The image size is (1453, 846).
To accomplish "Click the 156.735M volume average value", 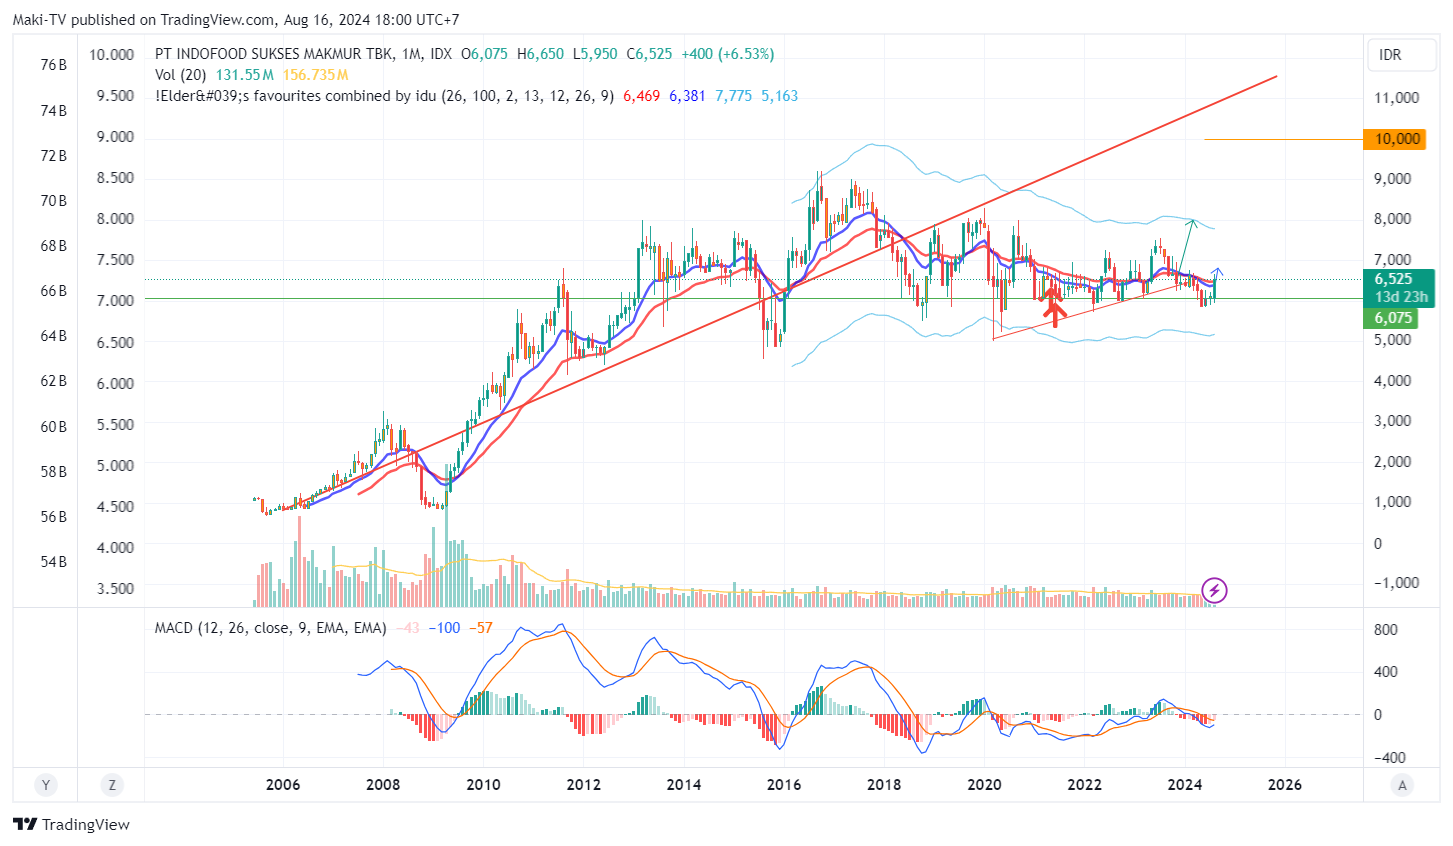I will tap(315, 75).
